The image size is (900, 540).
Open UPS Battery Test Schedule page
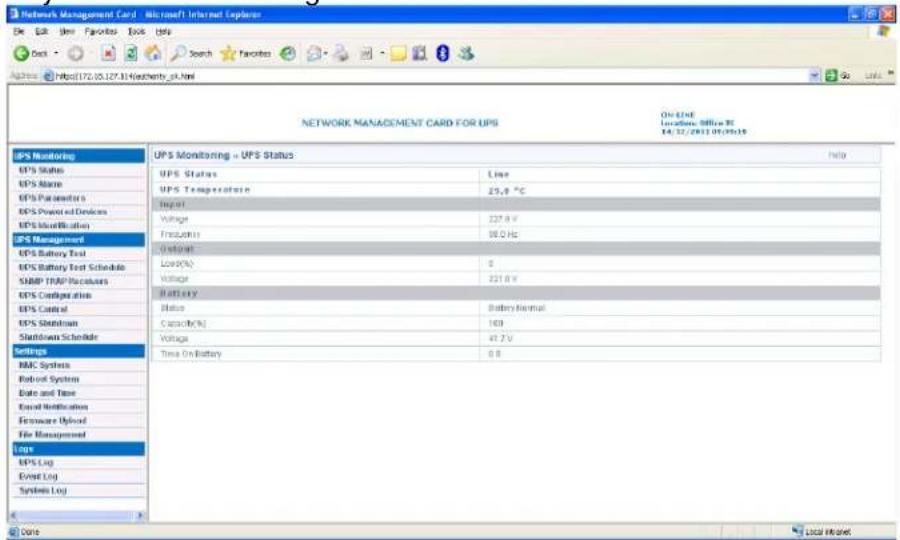point(72,267)
